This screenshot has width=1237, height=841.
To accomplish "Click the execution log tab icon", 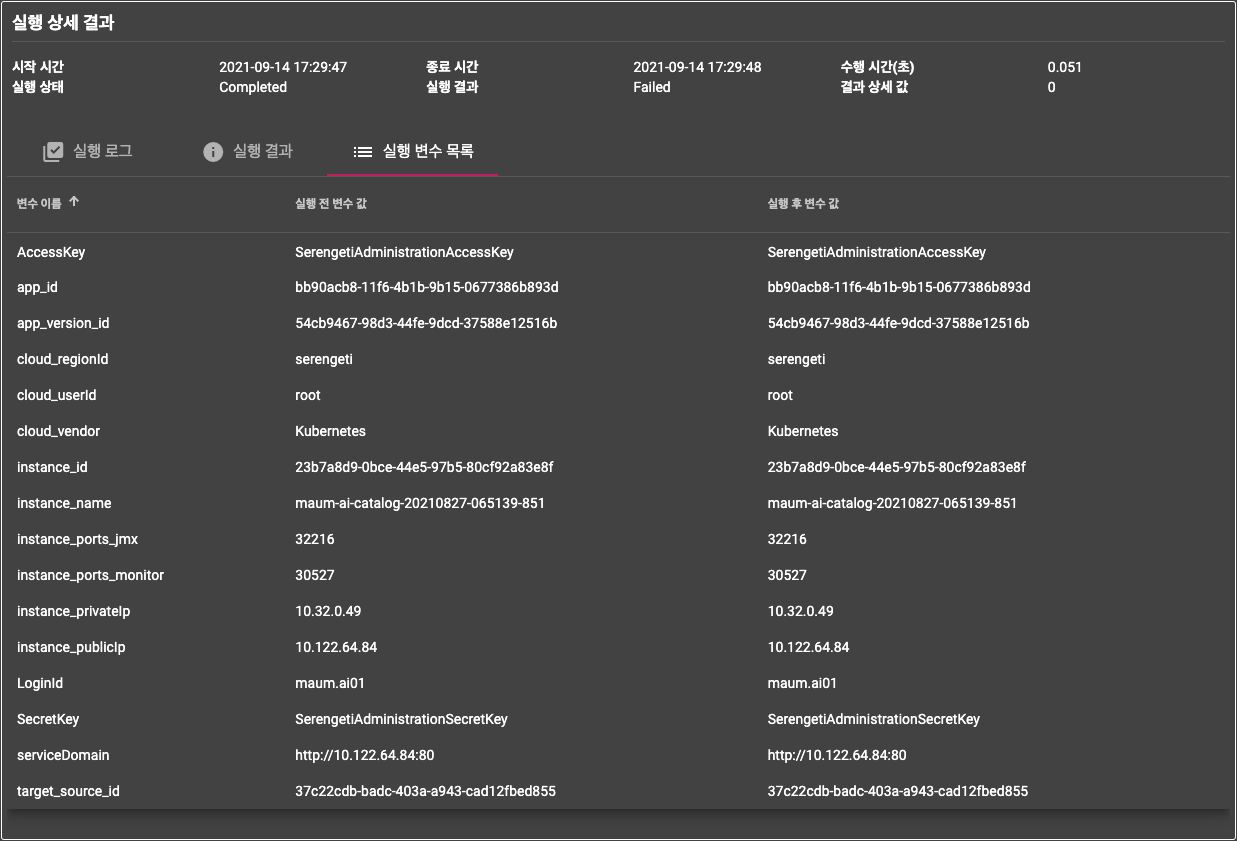I will (53, 152).
